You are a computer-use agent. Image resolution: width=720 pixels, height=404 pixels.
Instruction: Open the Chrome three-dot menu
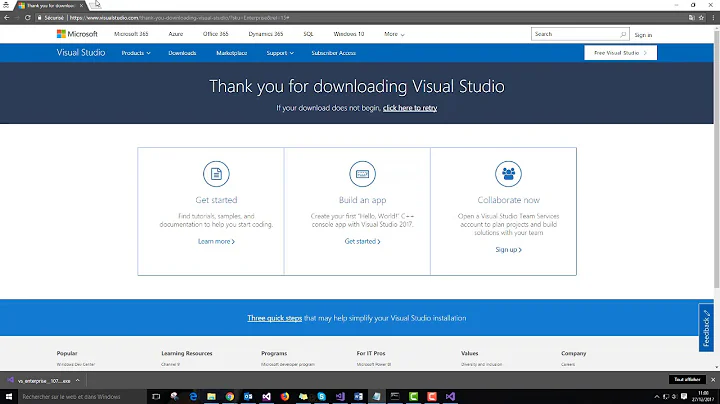pos(713,17)
